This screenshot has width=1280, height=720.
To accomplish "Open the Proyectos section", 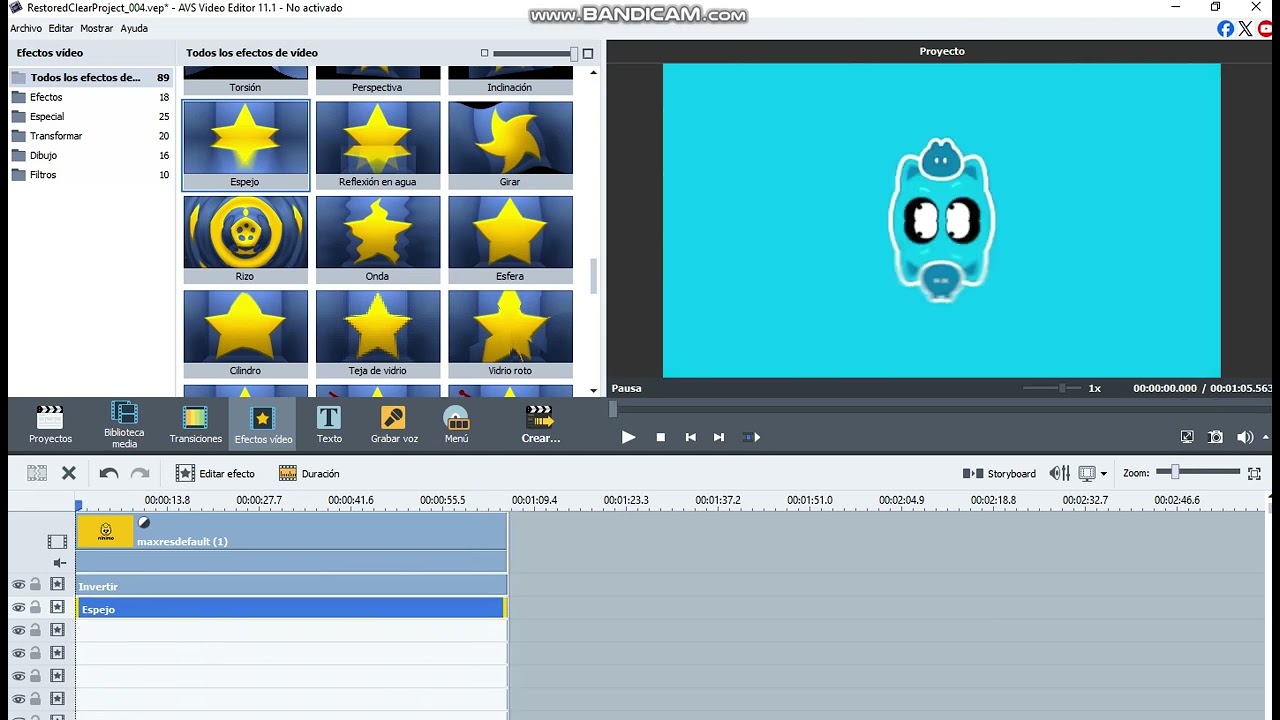I will 50,424.
